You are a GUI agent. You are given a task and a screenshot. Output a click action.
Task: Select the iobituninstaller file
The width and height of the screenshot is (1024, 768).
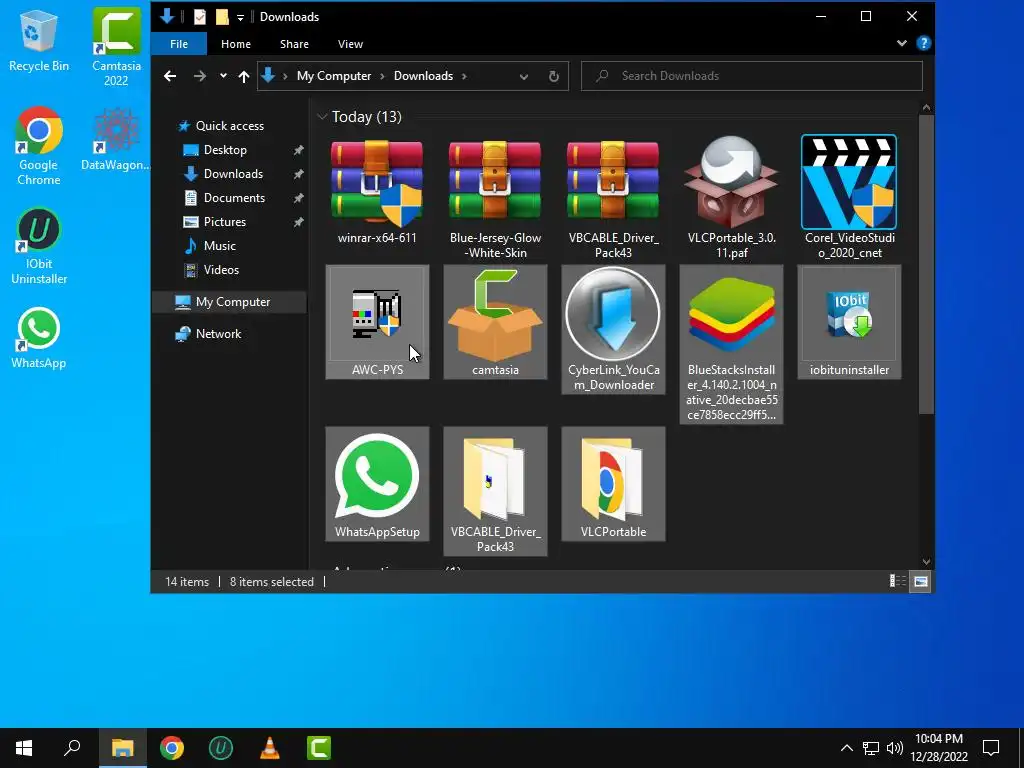(849, 322)
